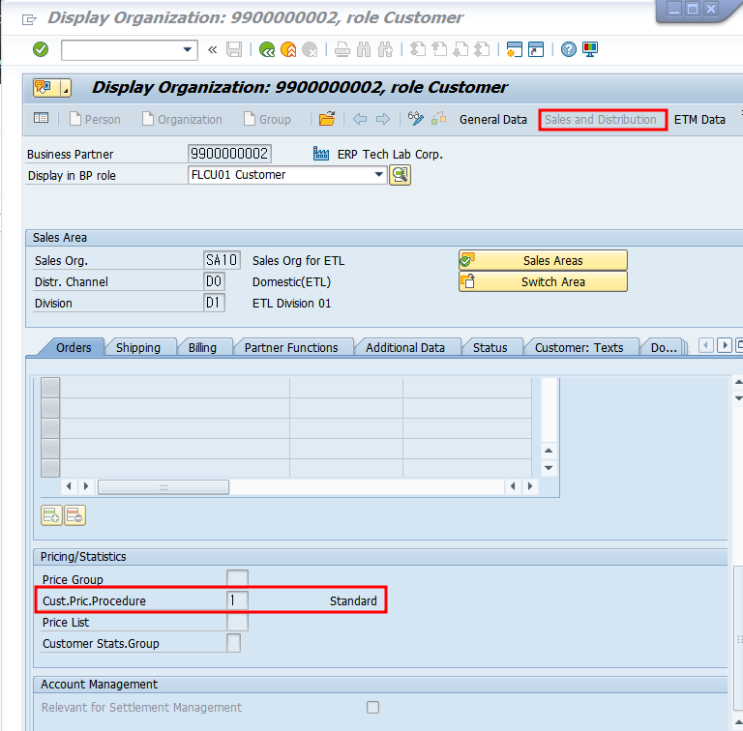
Task: Click the BP role details icon
Action: [x=400, y=175]
